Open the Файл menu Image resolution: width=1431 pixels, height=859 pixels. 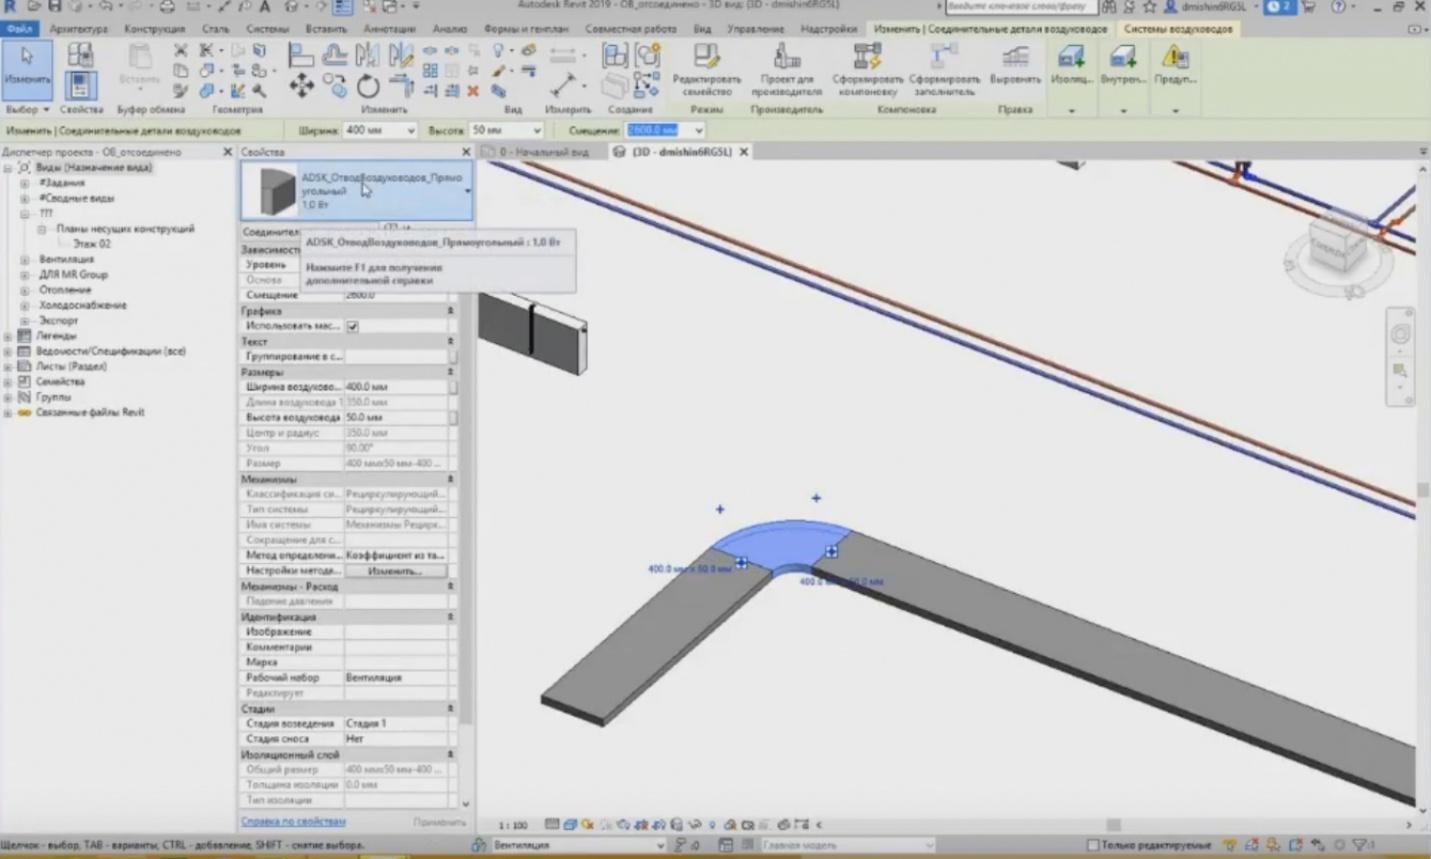tap(19, 29)
